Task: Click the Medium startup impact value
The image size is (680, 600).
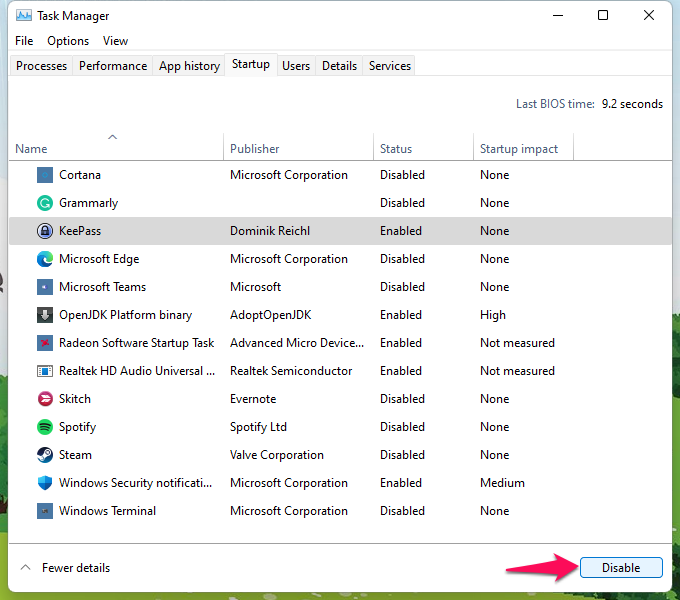Action: point(502,483)
